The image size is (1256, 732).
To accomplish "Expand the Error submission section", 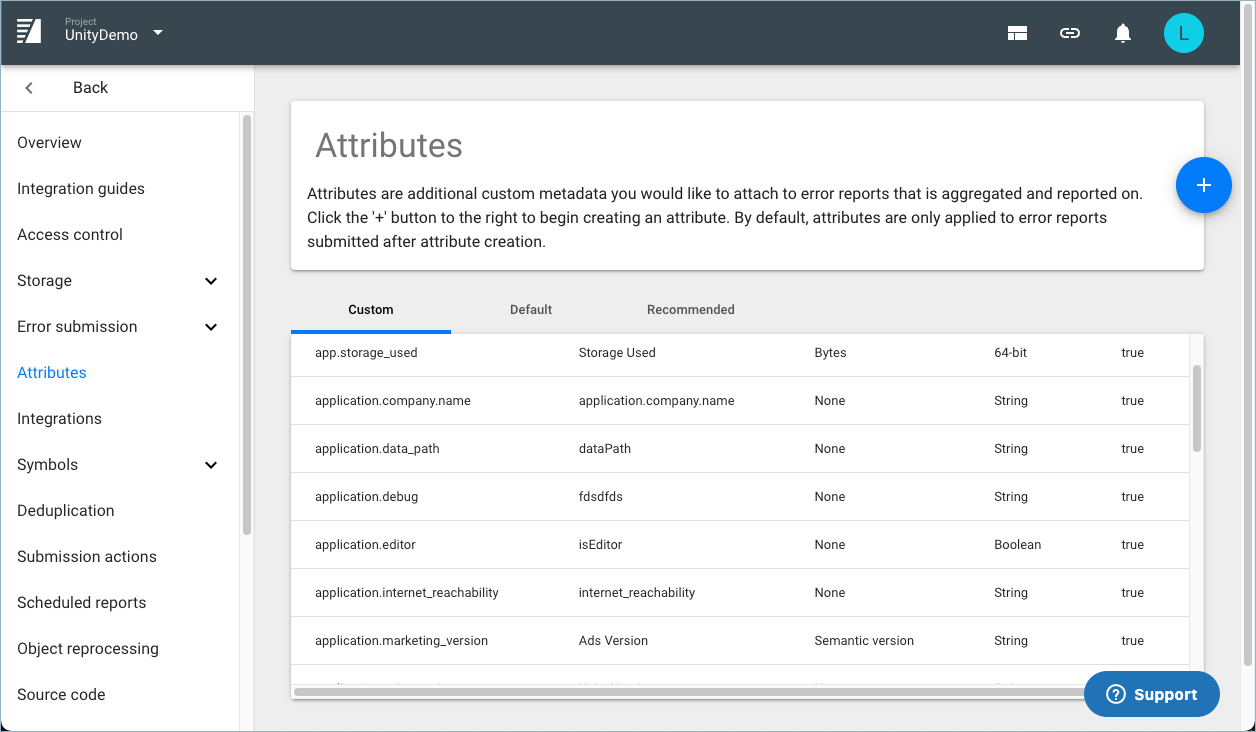I will 211,327.
